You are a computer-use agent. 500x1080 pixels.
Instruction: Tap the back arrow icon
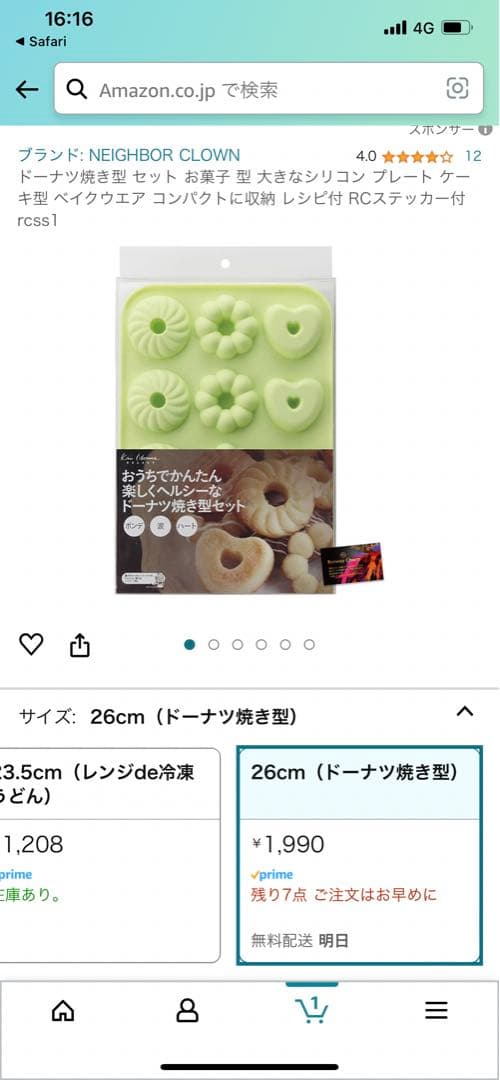point(27,89)
